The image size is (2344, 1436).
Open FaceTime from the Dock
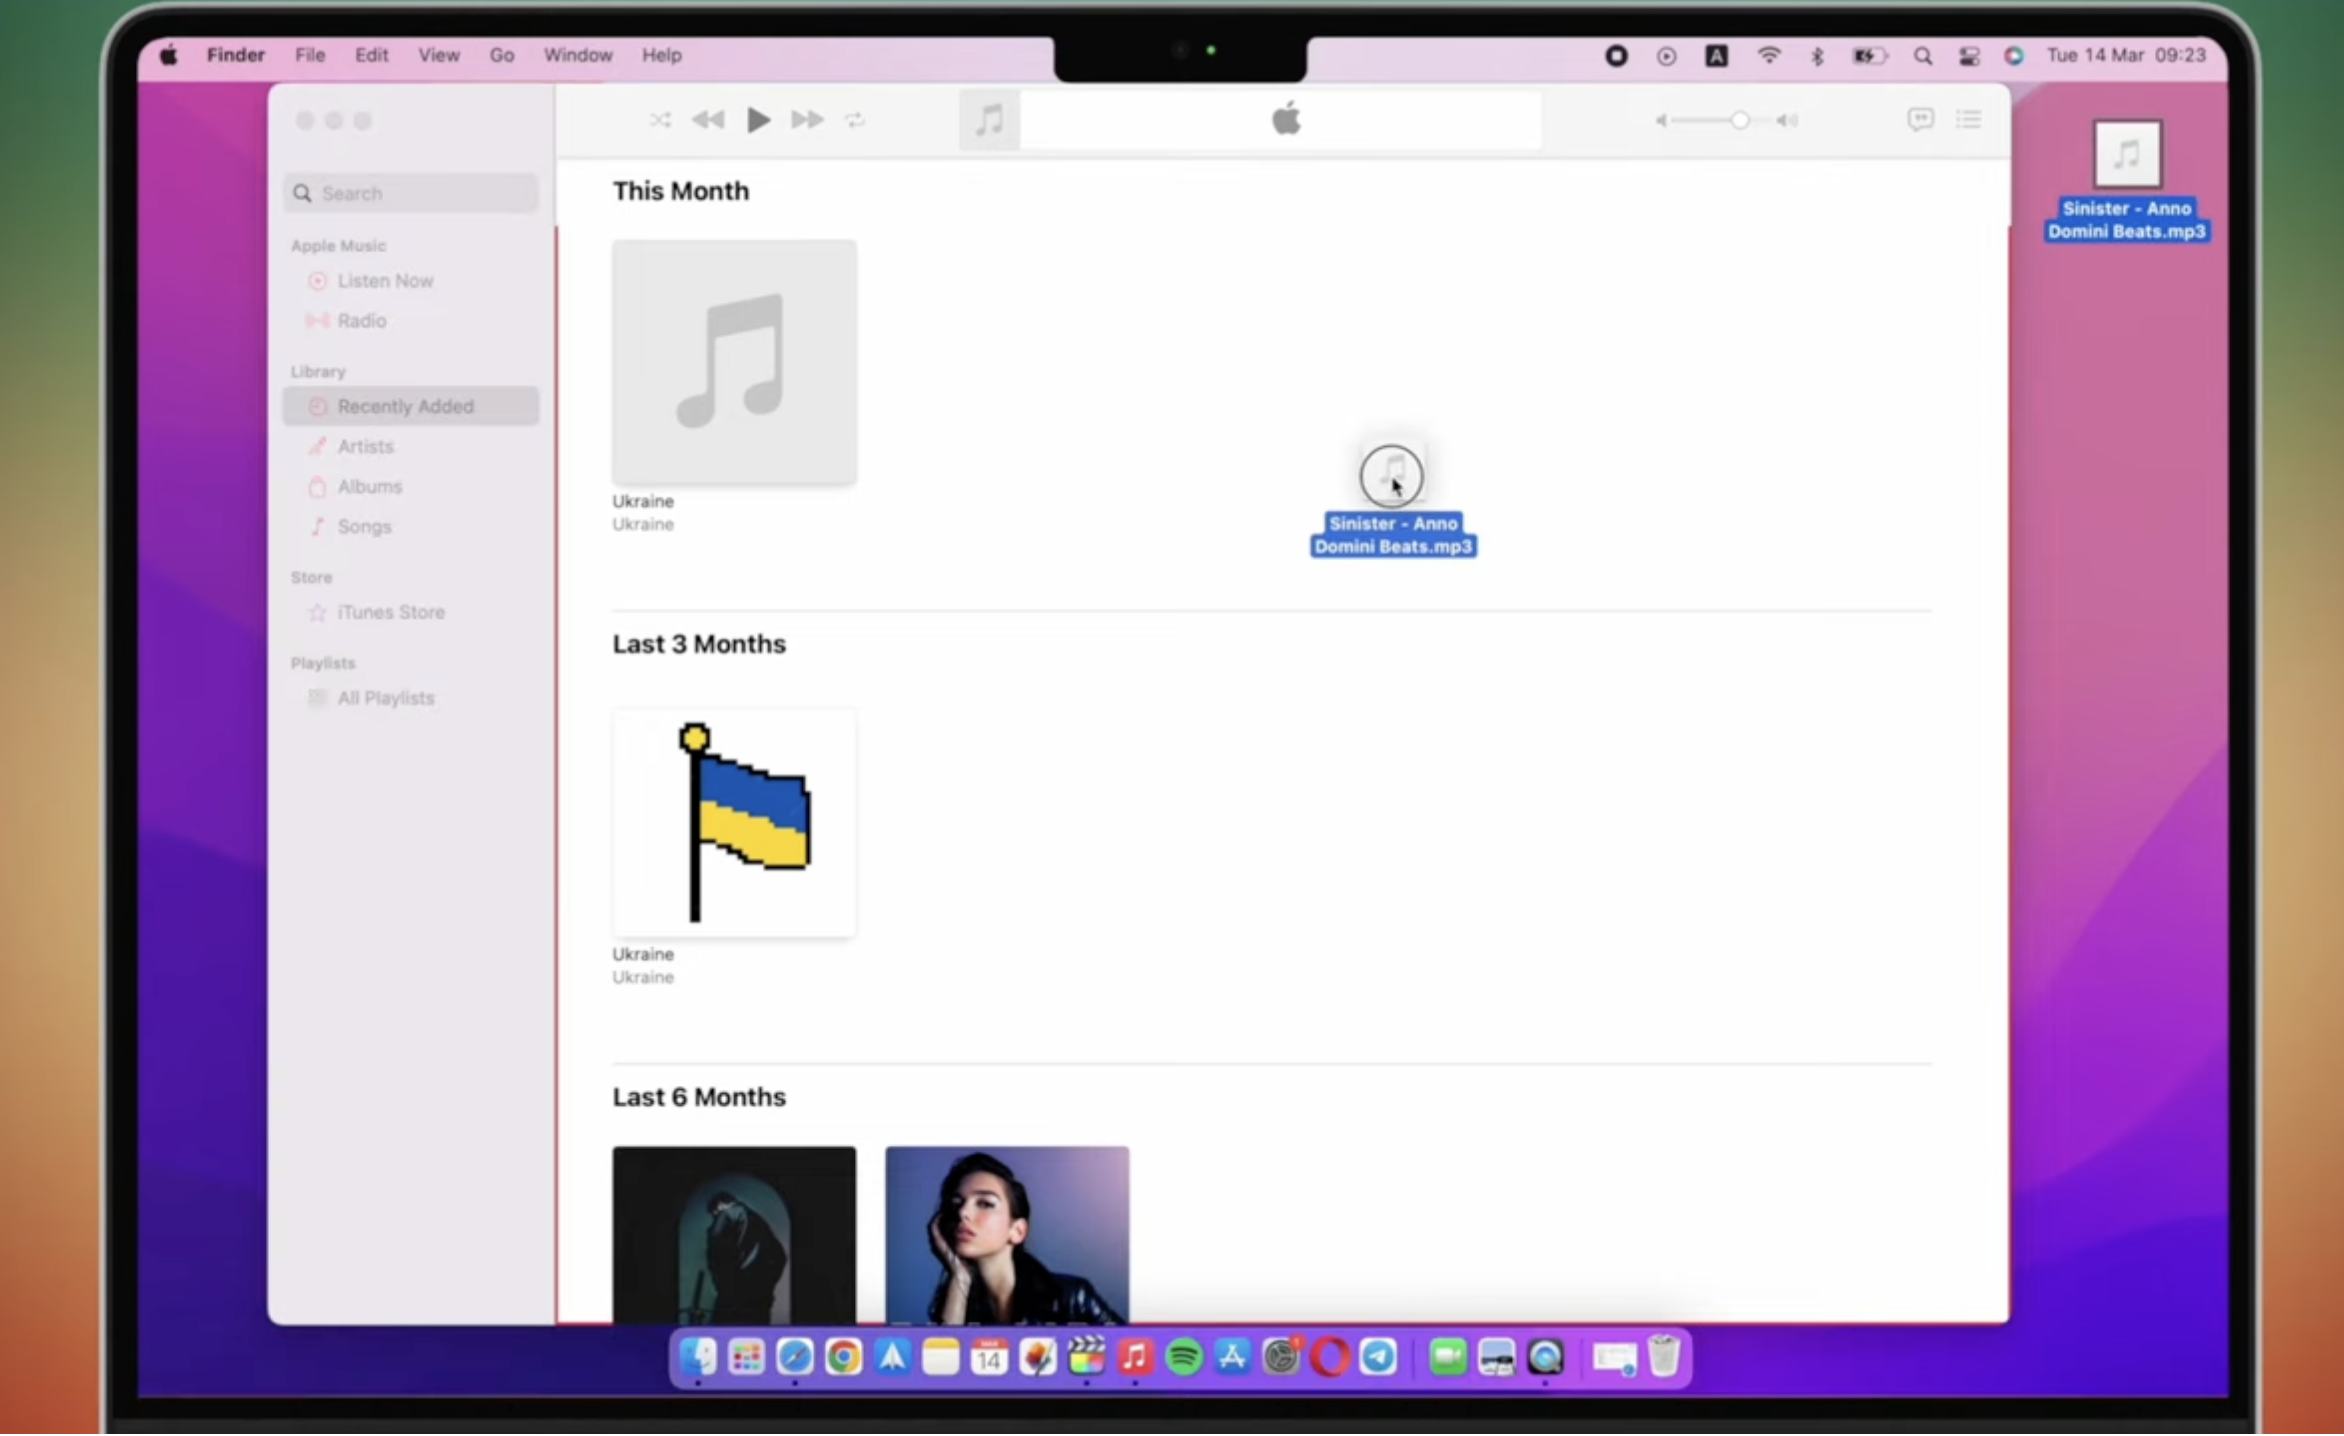click(1447, 1357)
